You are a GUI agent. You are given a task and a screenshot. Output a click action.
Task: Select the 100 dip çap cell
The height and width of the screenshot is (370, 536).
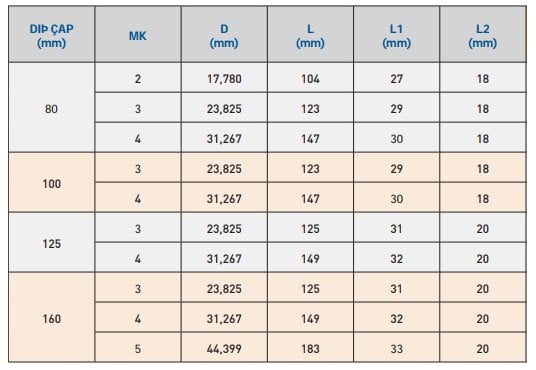[x=52, y=183]
